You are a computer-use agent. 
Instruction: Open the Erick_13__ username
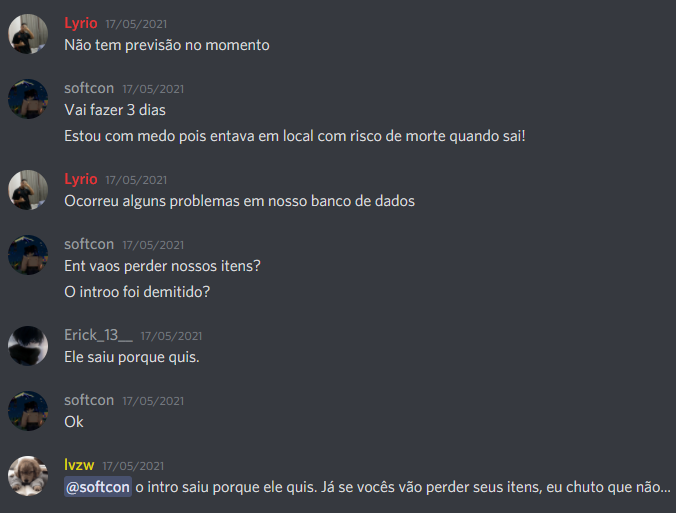click(98, 335)
